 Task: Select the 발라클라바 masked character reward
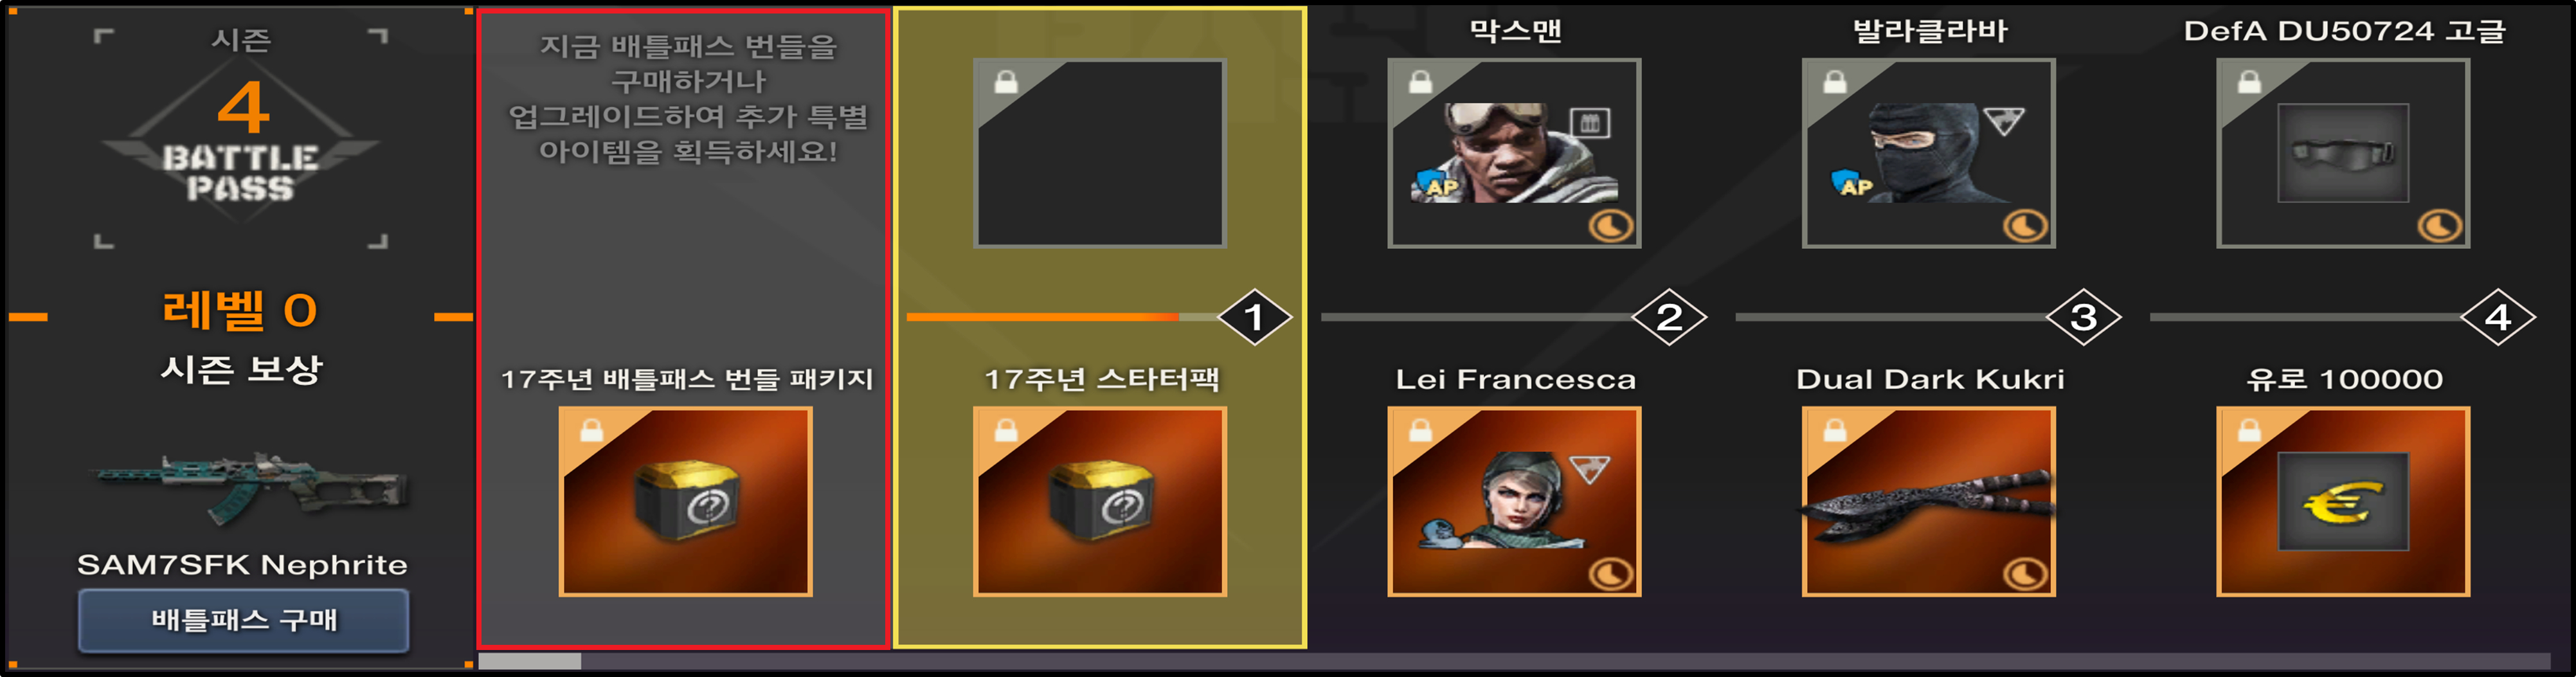1928,153
